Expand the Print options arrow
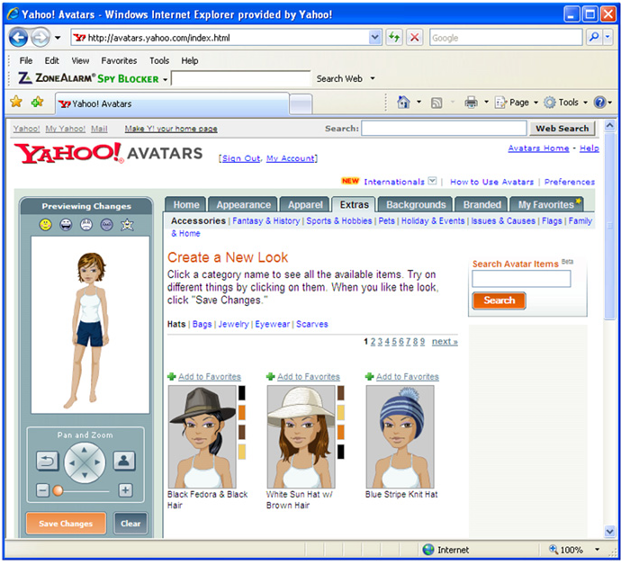 coord(486,103)
